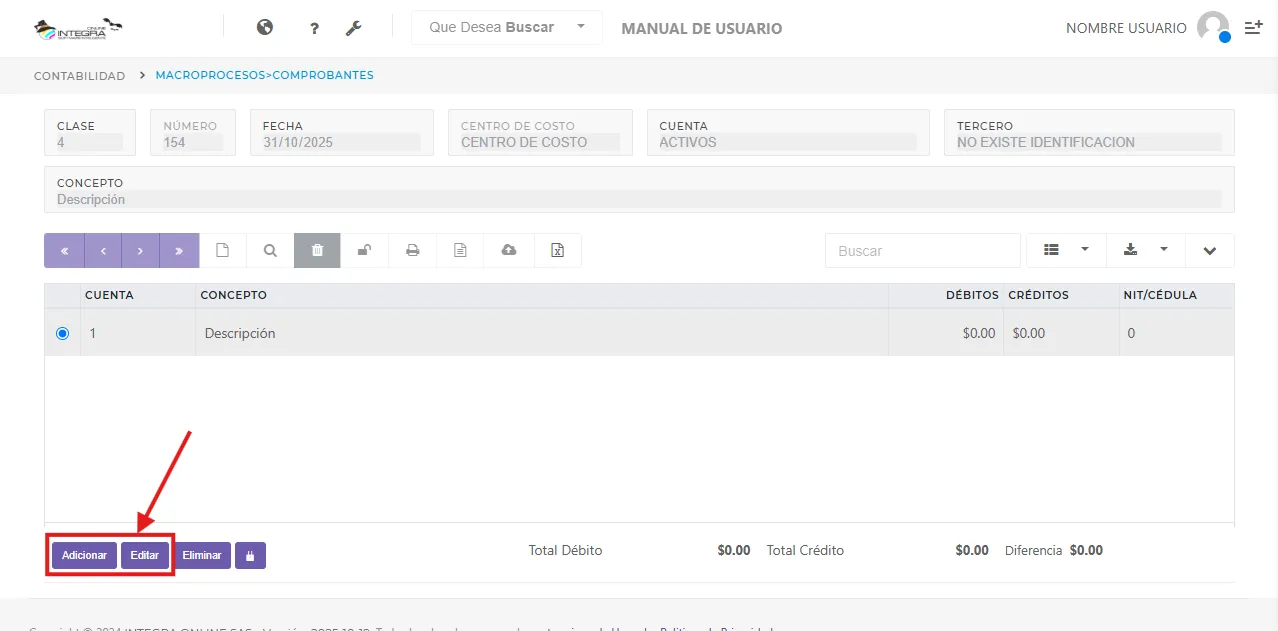The height and width of the screenshot is (631, 1278).
Task: Select the radio button on the Descripción row
Action: tap(62, 333)
